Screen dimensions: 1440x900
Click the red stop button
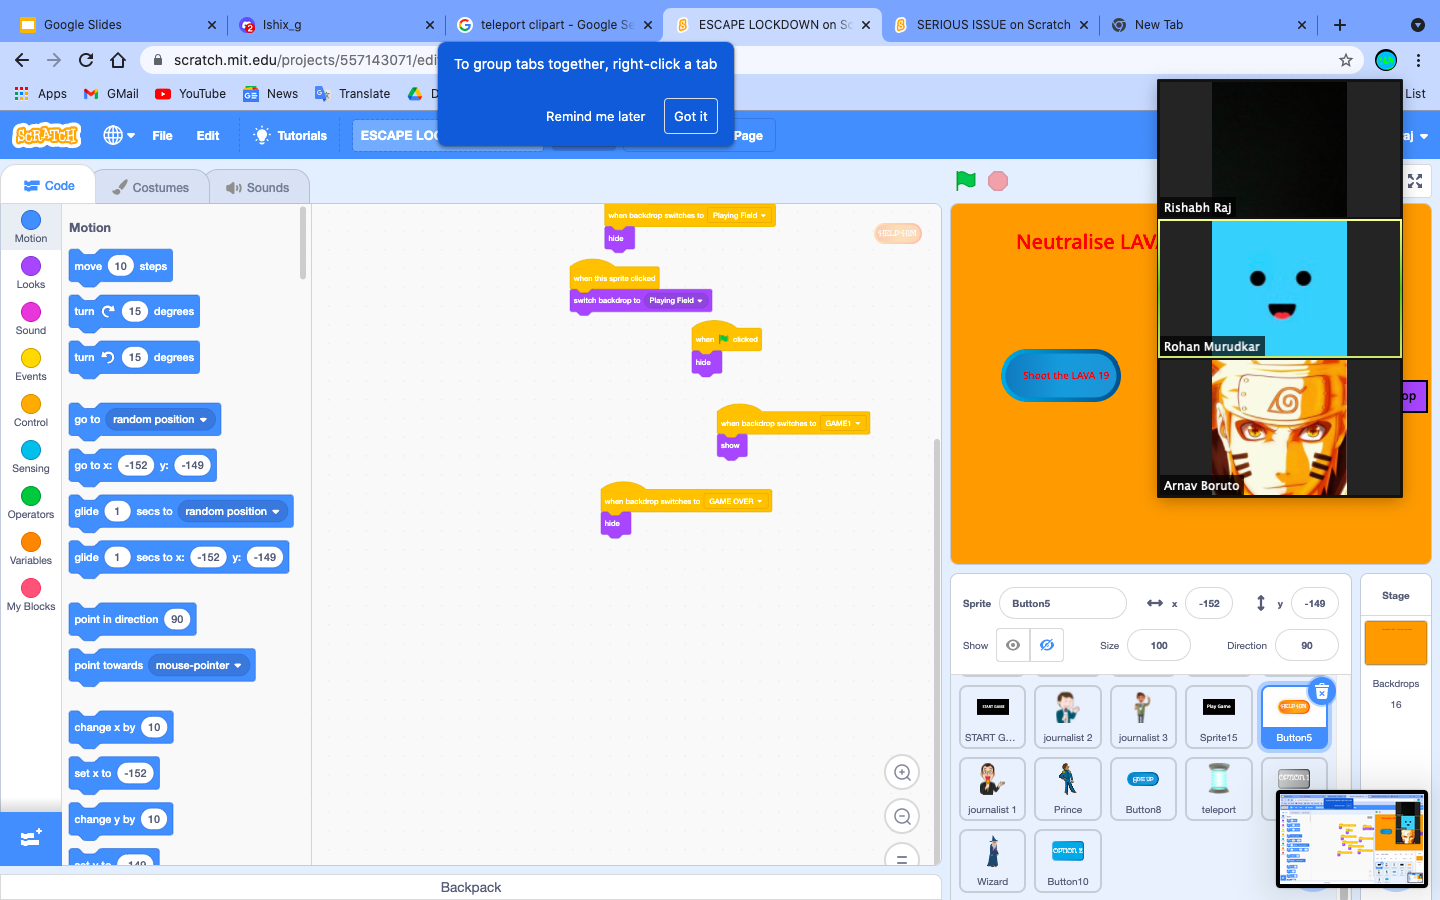tap(997, 181)
